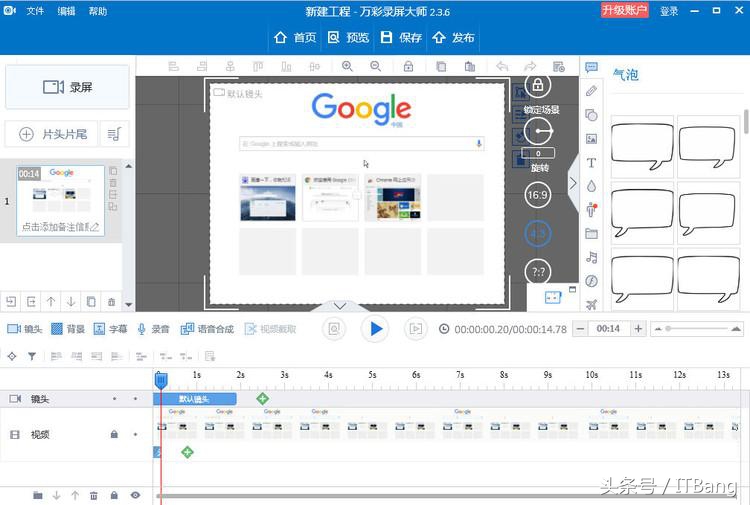Image resolution: width=750 pixels, height=505 pixels.
Task: Click 发布 publish button
Action: pyautogui.click(x=453, y=37)
